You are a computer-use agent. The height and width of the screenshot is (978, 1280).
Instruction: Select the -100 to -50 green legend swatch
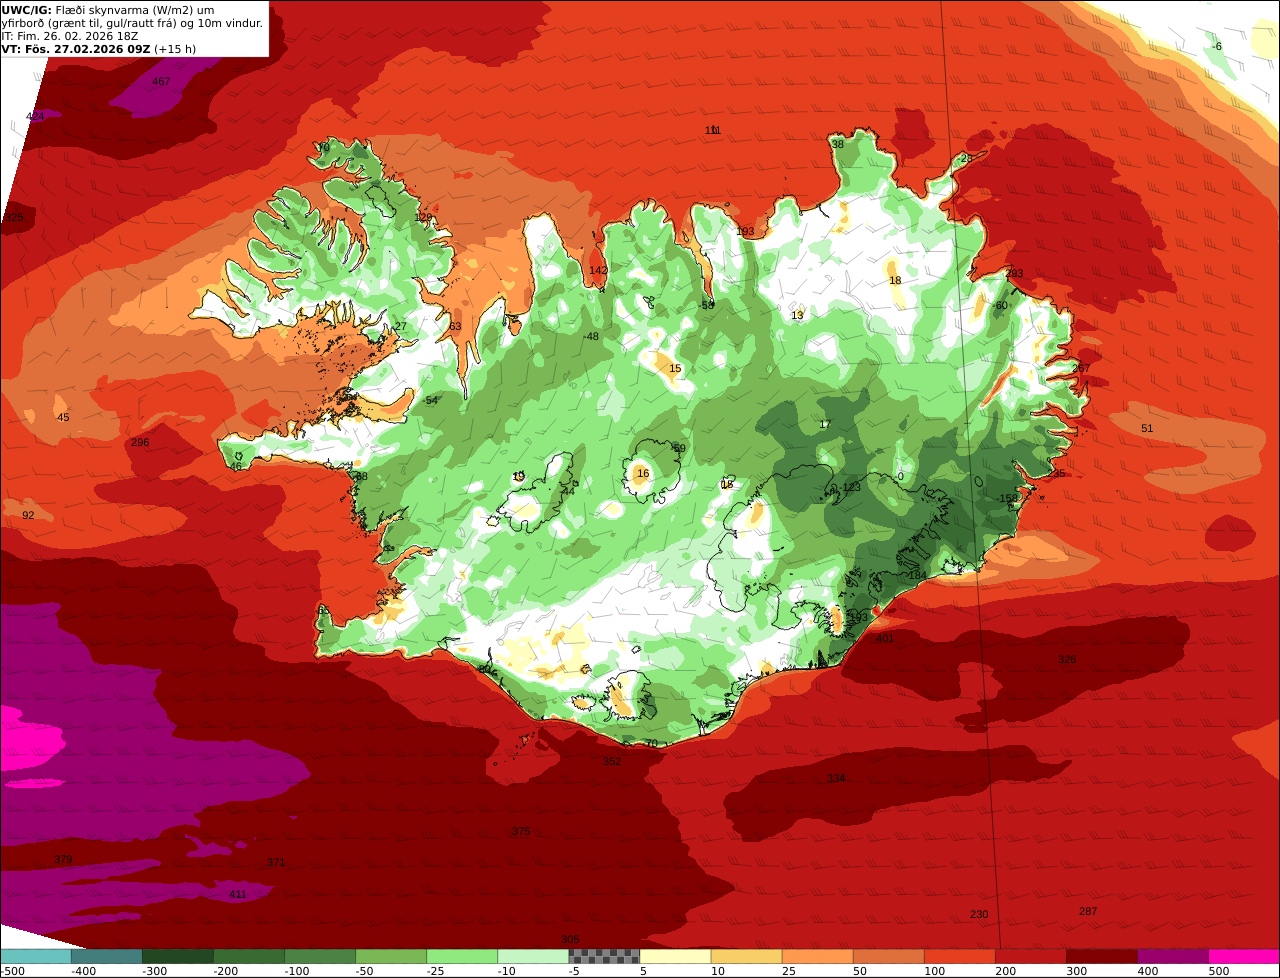pyautogui.click(x=320, y=955)
